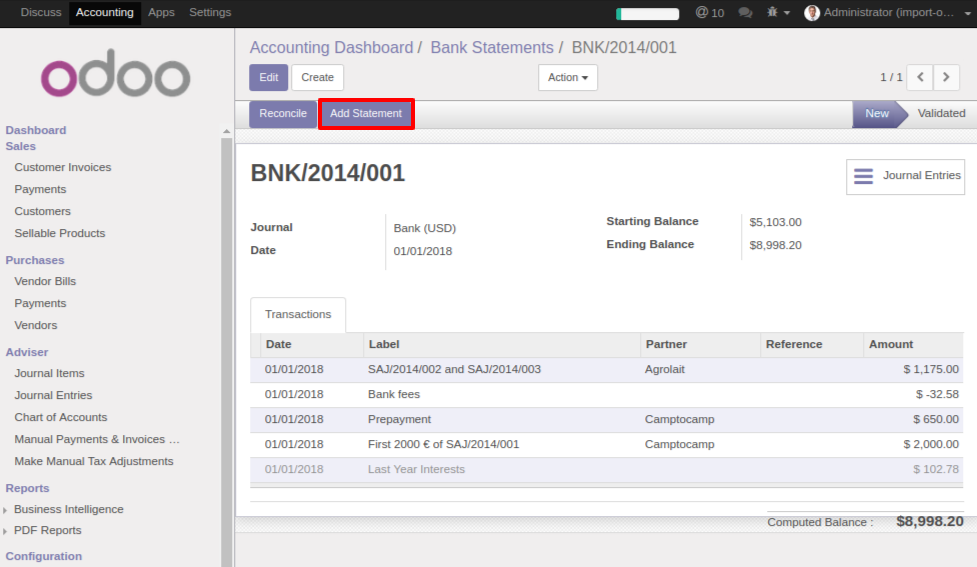977x567 pixels.
Task: Go to the previous record arrow
Action: click(919, 77)
